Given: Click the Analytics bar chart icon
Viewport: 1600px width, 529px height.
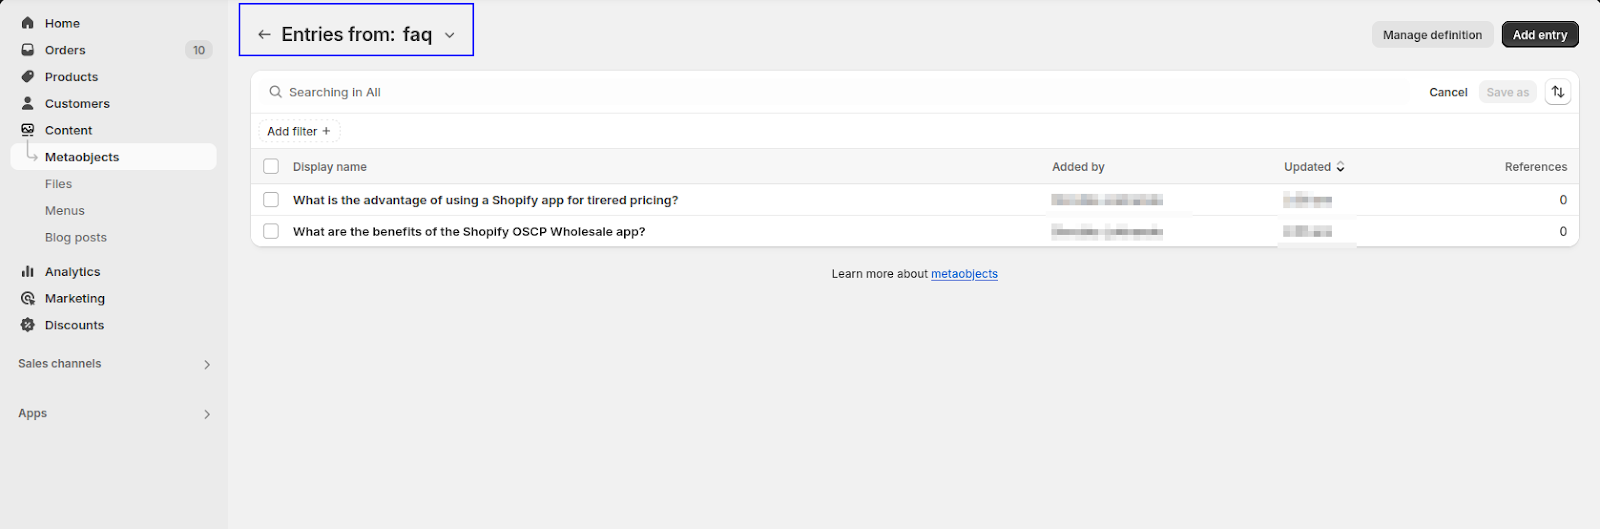Looking at the screenshot, I should tap(28, 271).
